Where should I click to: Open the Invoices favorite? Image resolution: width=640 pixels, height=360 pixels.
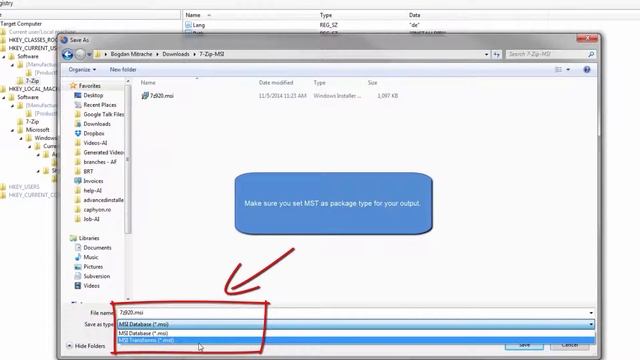93,181
